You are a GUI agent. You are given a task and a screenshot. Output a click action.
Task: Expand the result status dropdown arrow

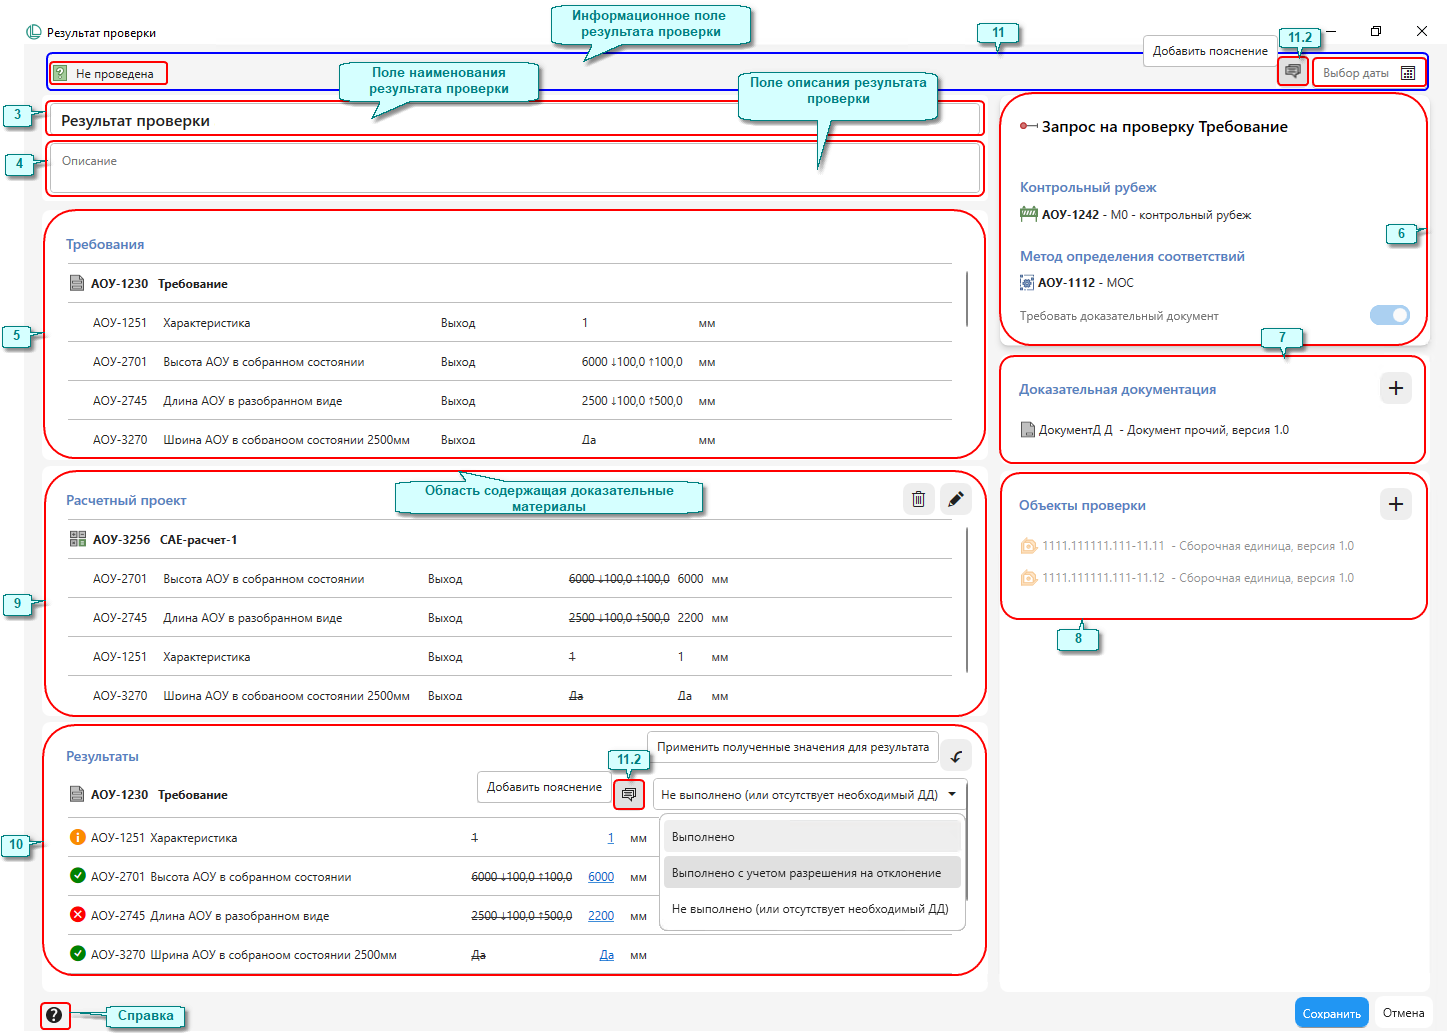[x=952, y=794]
